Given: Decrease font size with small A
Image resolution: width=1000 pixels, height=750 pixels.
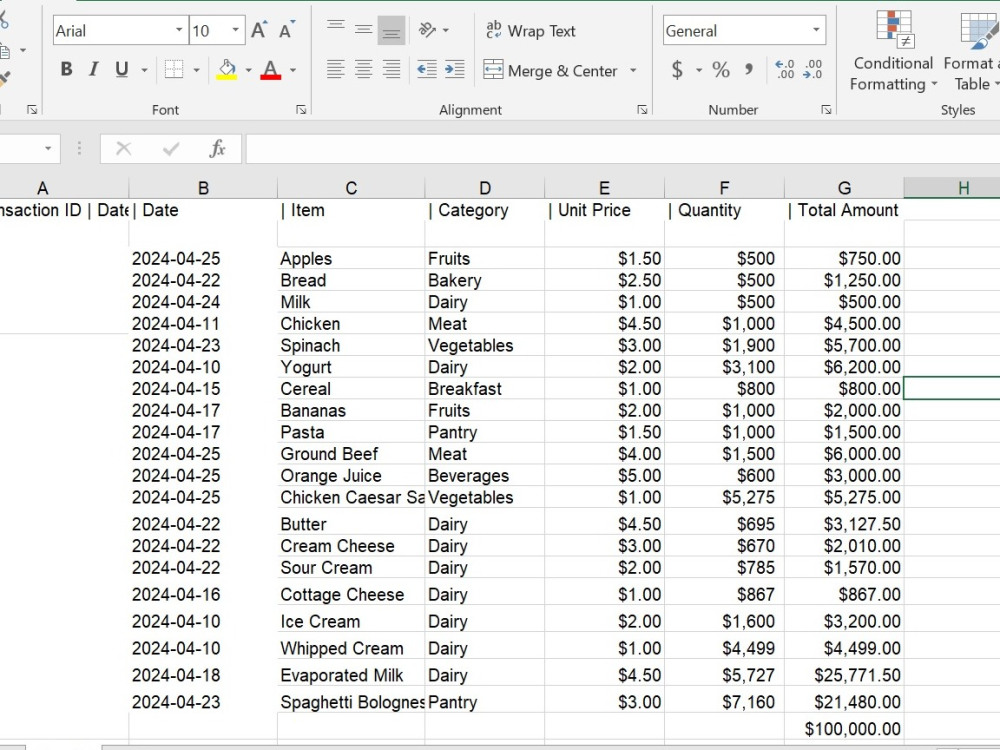Looking at the screenshot, I should coord(286,30).
